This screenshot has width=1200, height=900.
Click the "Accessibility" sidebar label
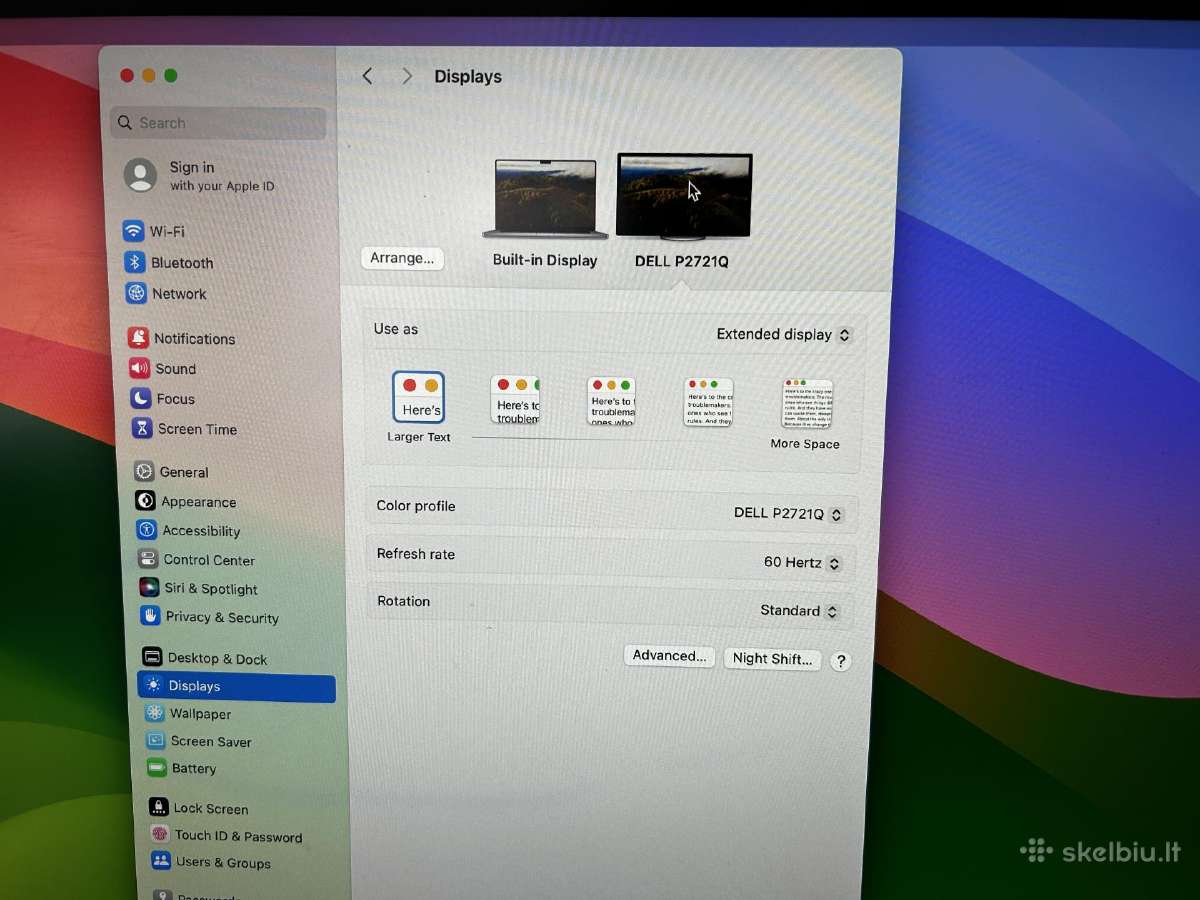tap(202, 531)
